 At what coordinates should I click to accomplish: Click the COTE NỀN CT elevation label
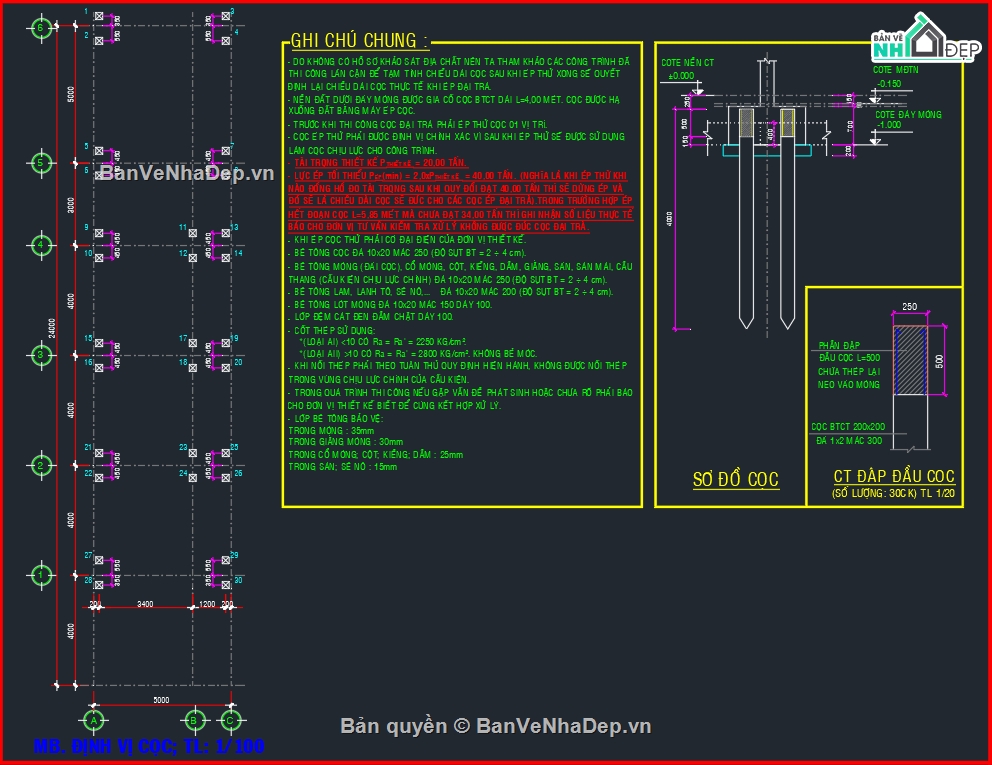coord(687,63)
